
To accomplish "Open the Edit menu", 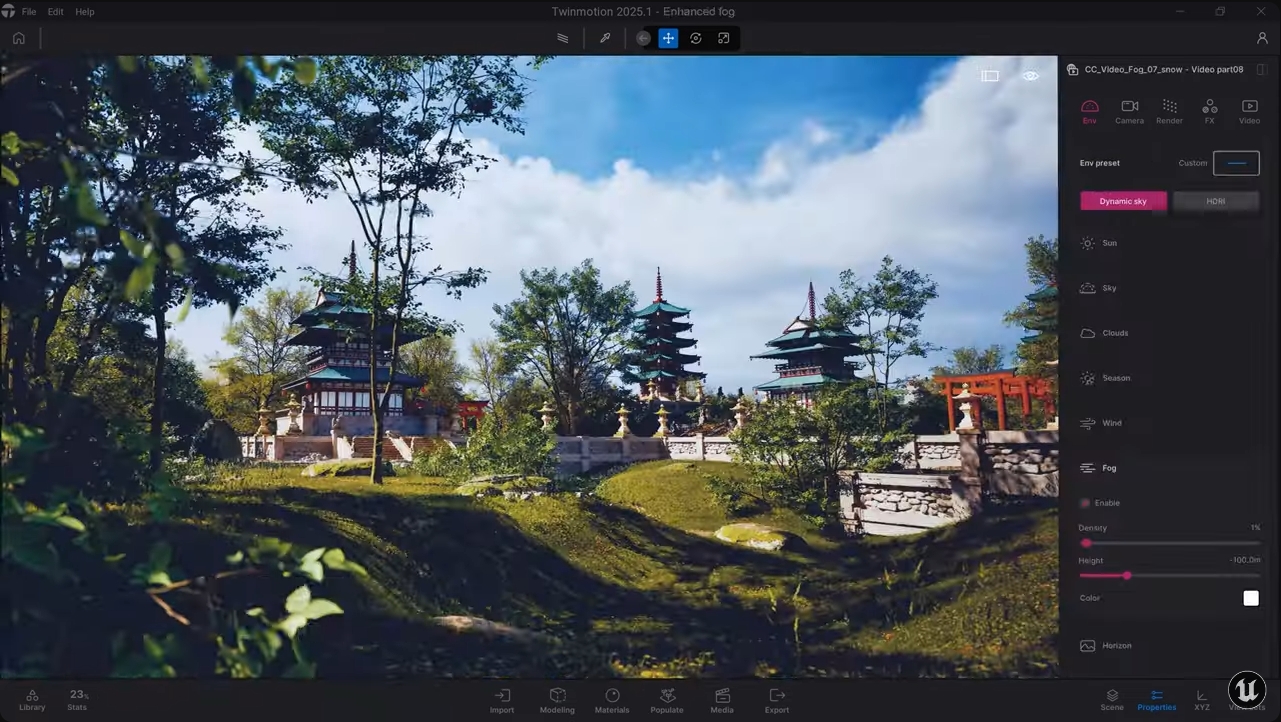I will click(55, 12).
